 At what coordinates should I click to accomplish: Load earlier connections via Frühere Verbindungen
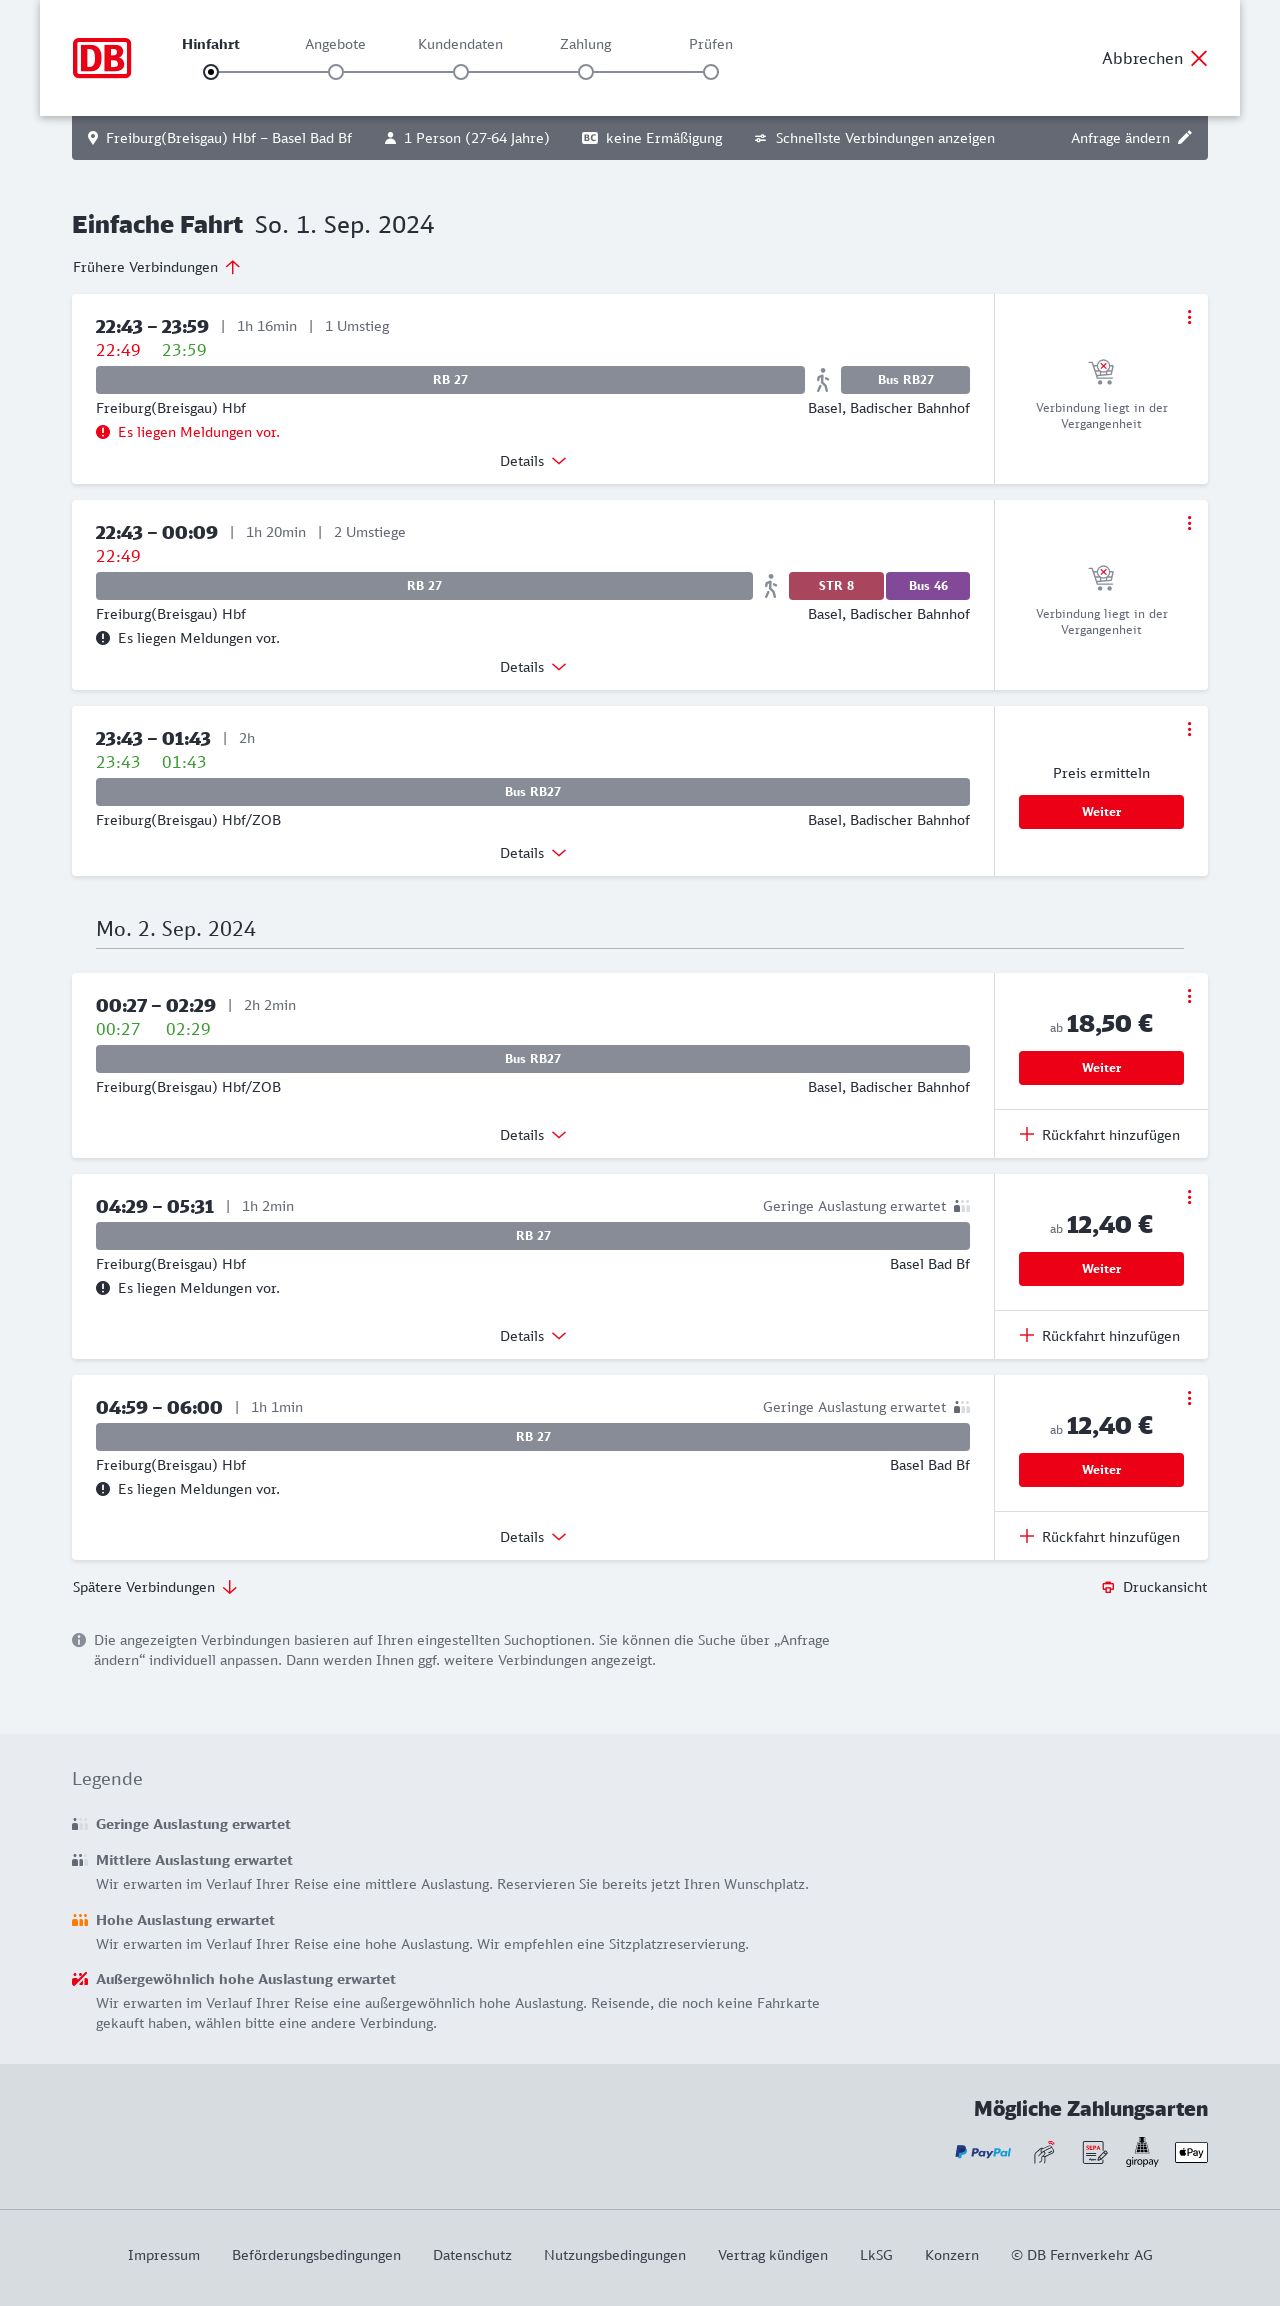(157, 267)
